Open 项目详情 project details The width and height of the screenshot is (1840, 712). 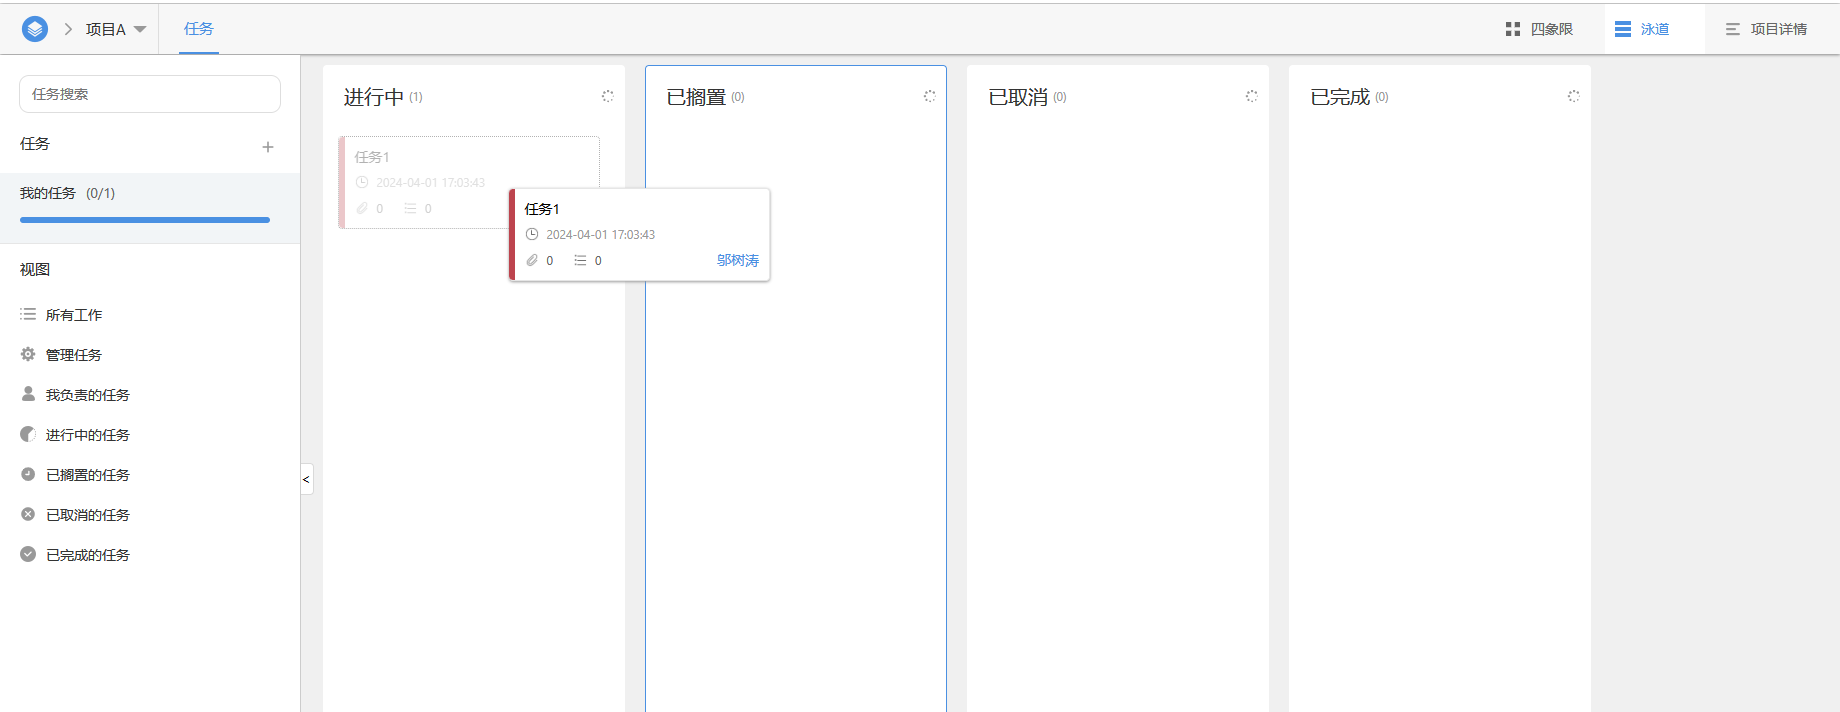pos(1766,29)
